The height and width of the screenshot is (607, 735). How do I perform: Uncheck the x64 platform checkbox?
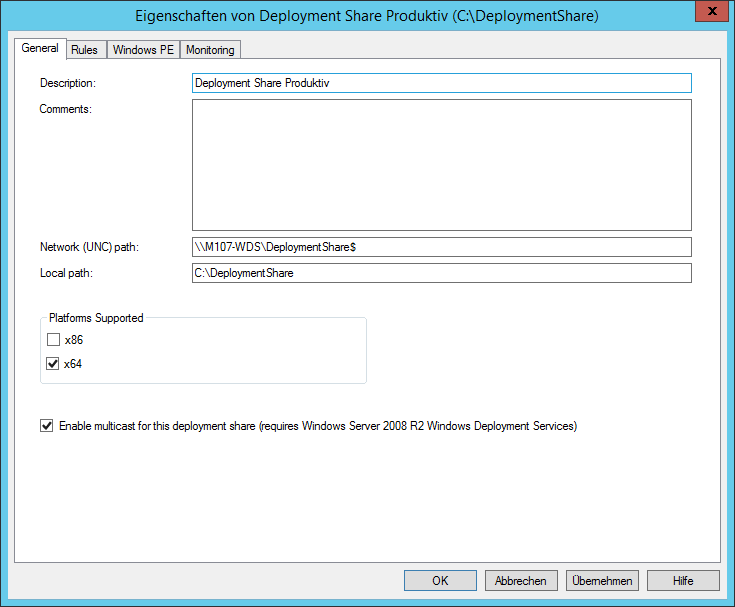tap(53, 364)
